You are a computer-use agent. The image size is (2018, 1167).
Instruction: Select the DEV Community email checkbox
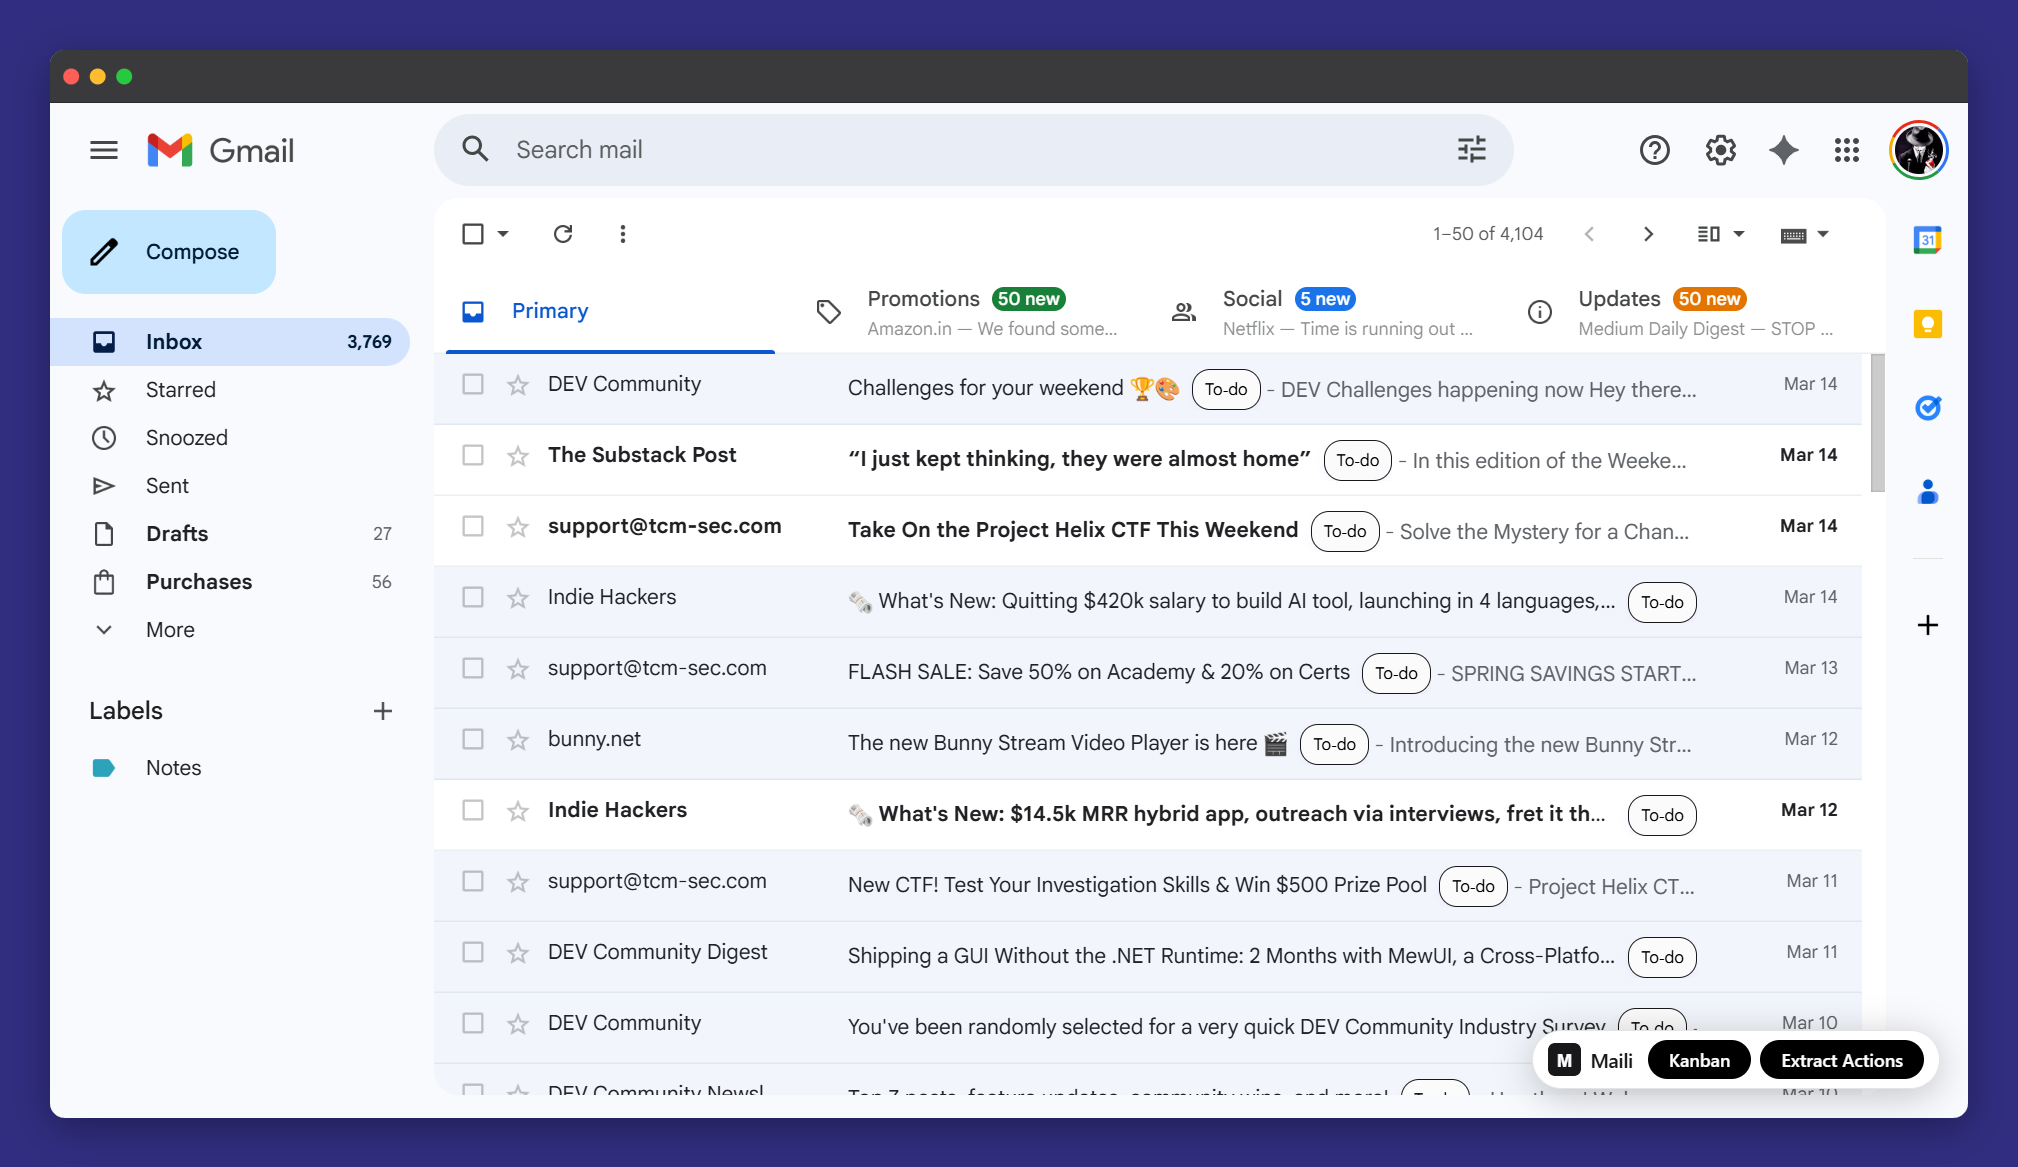pyautogui.click(x=472, y=384)
